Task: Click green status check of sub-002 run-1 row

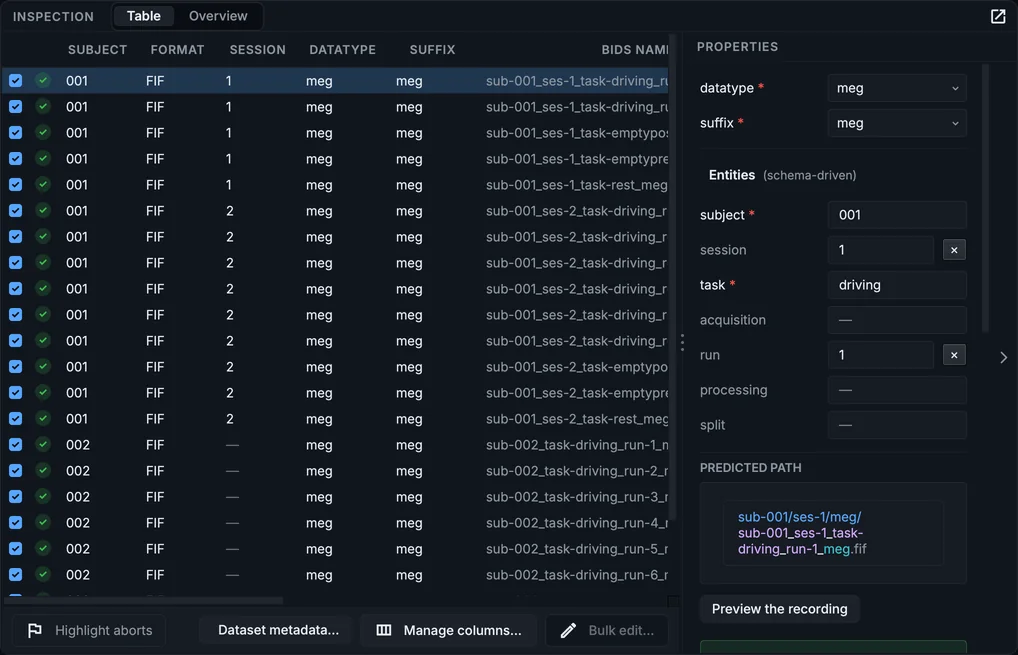Action: click(x=43, y=445)
